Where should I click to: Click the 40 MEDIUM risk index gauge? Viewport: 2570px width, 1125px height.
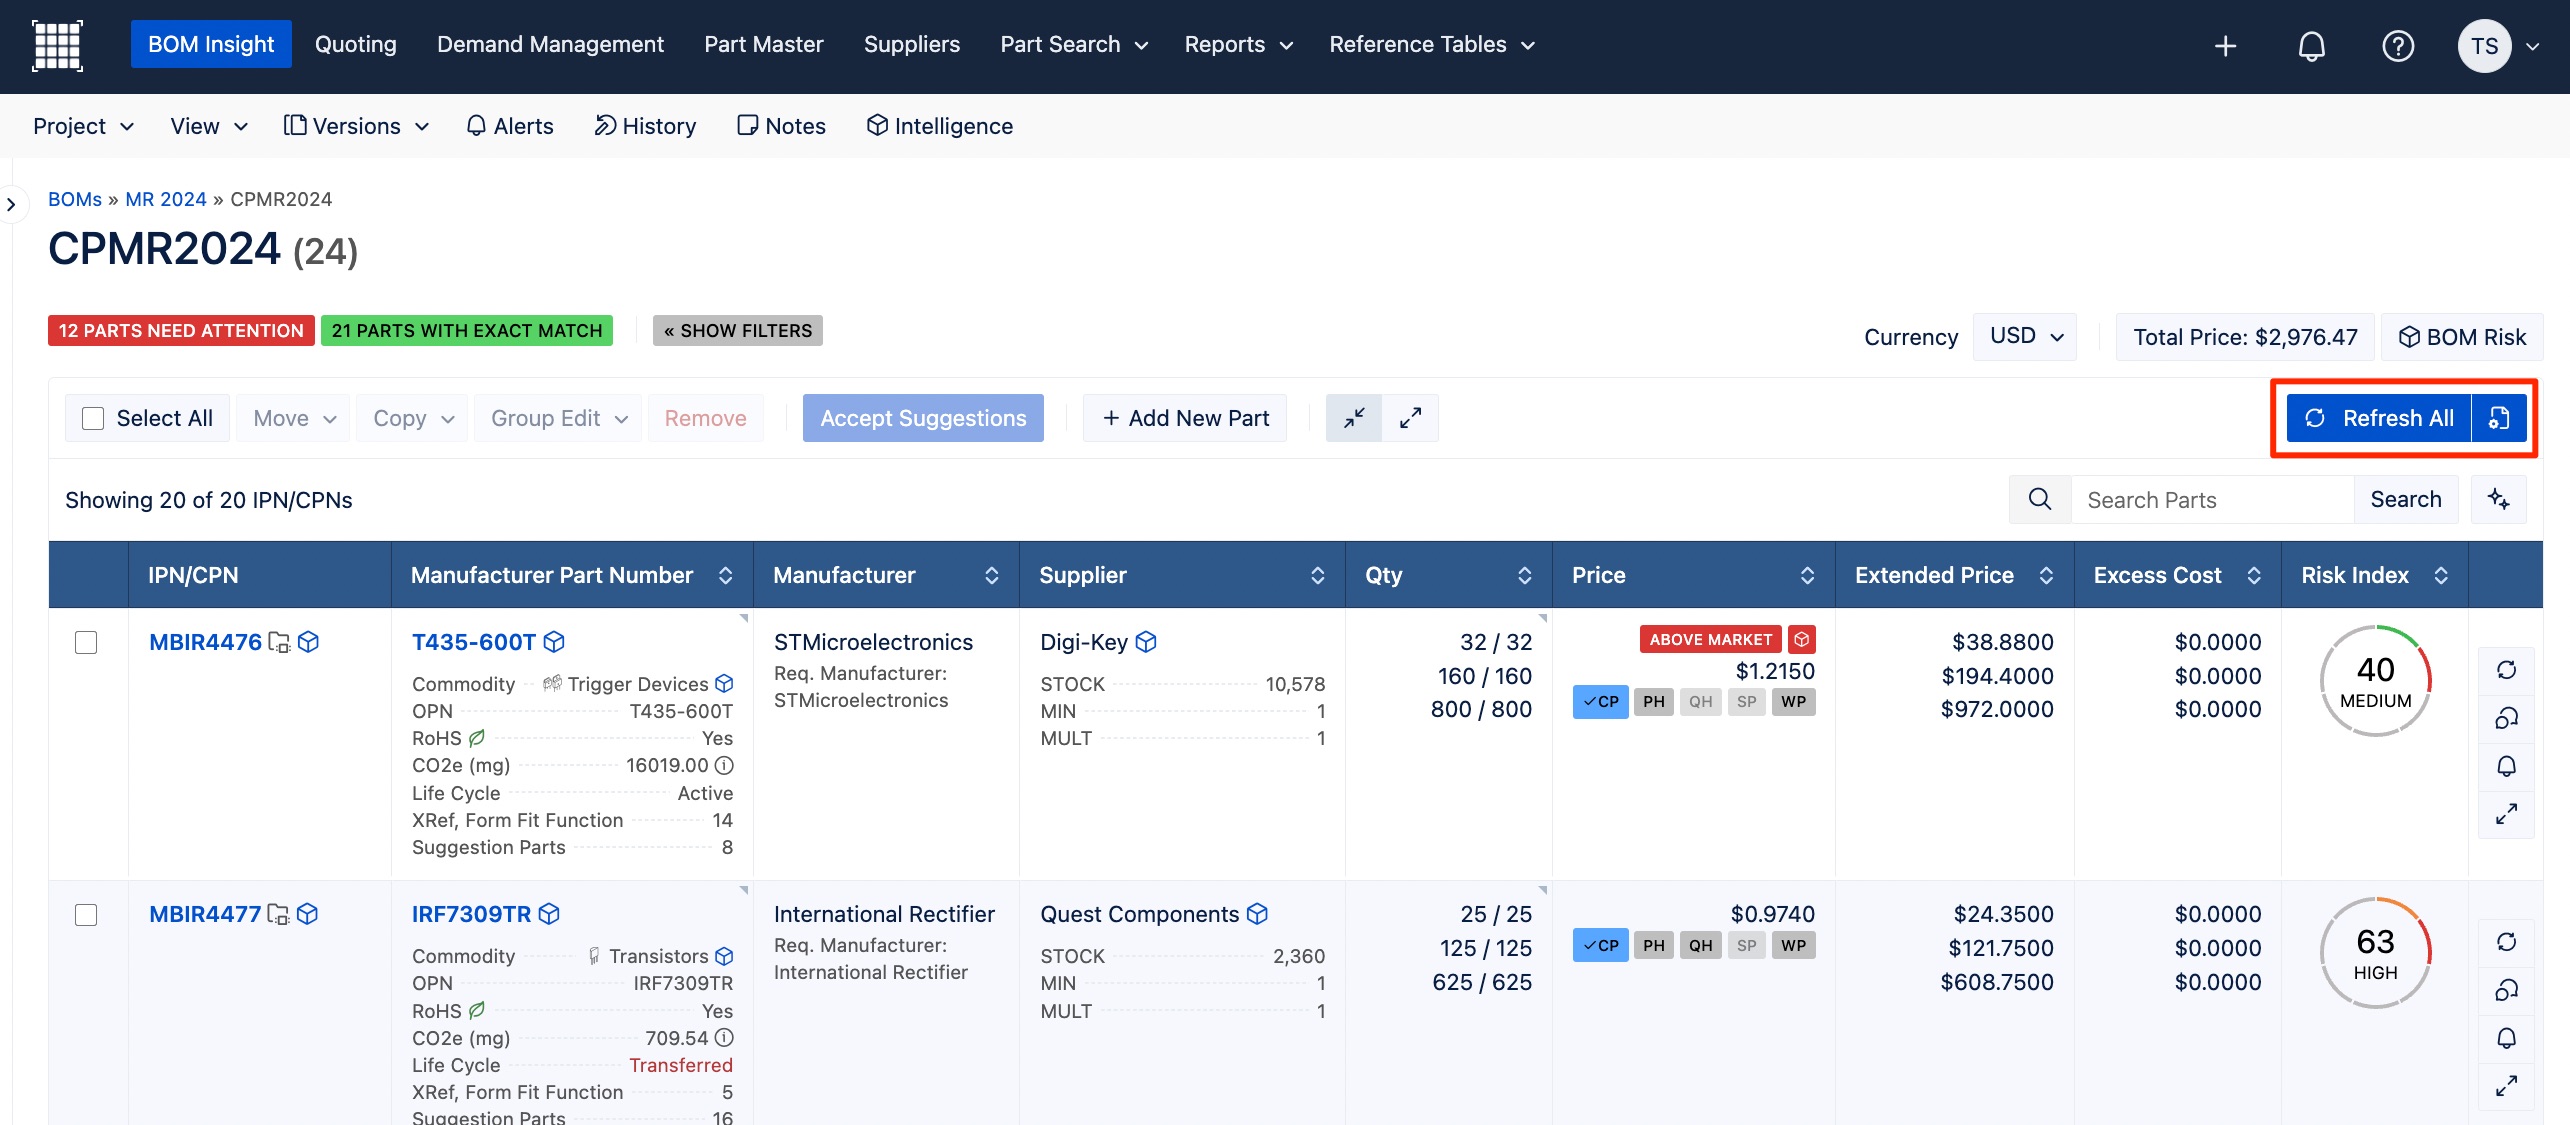coord(2375,681)
